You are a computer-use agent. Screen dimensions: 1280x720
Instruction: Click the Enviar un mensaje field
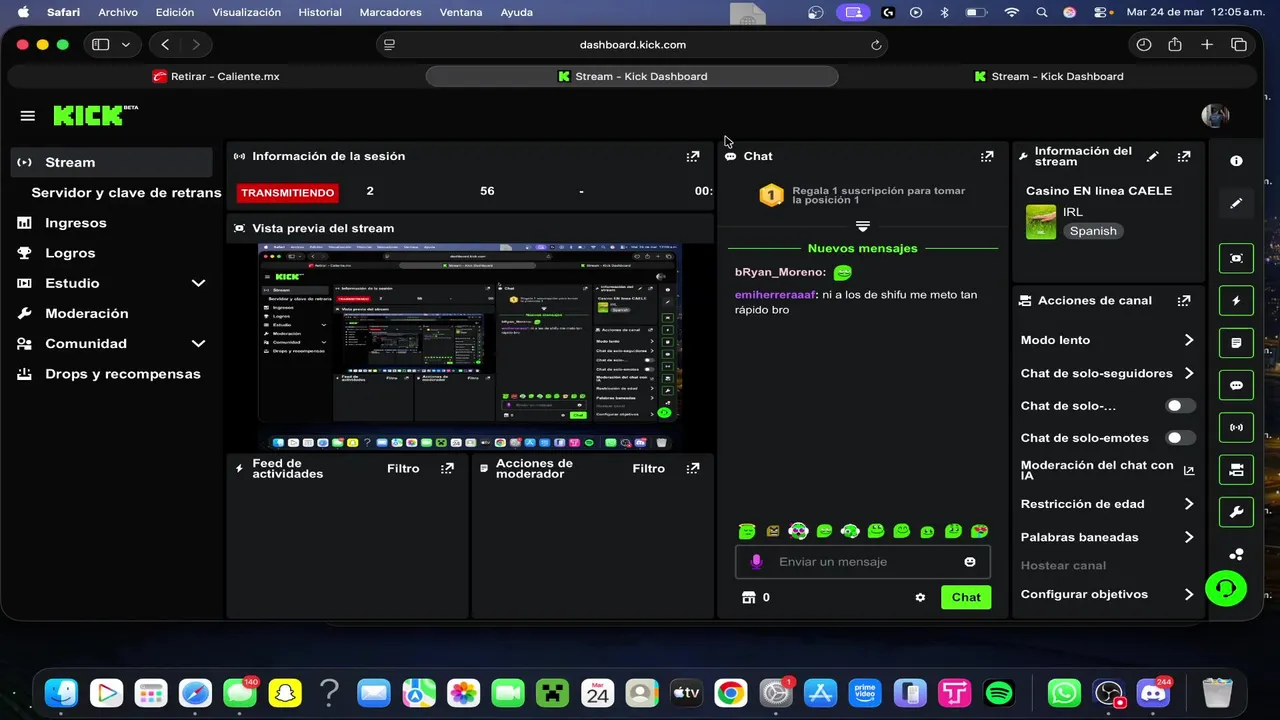coord(863,562)
